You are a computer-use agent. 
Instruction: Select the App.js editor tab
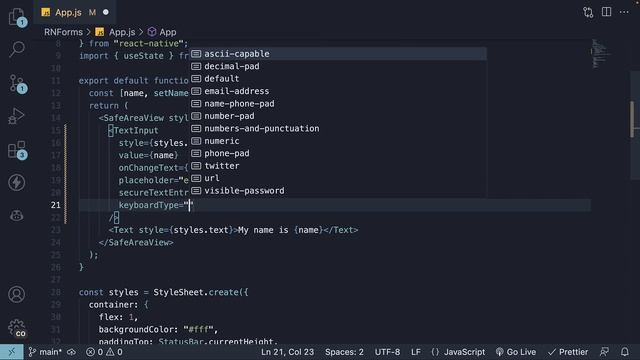pos(74,12)
